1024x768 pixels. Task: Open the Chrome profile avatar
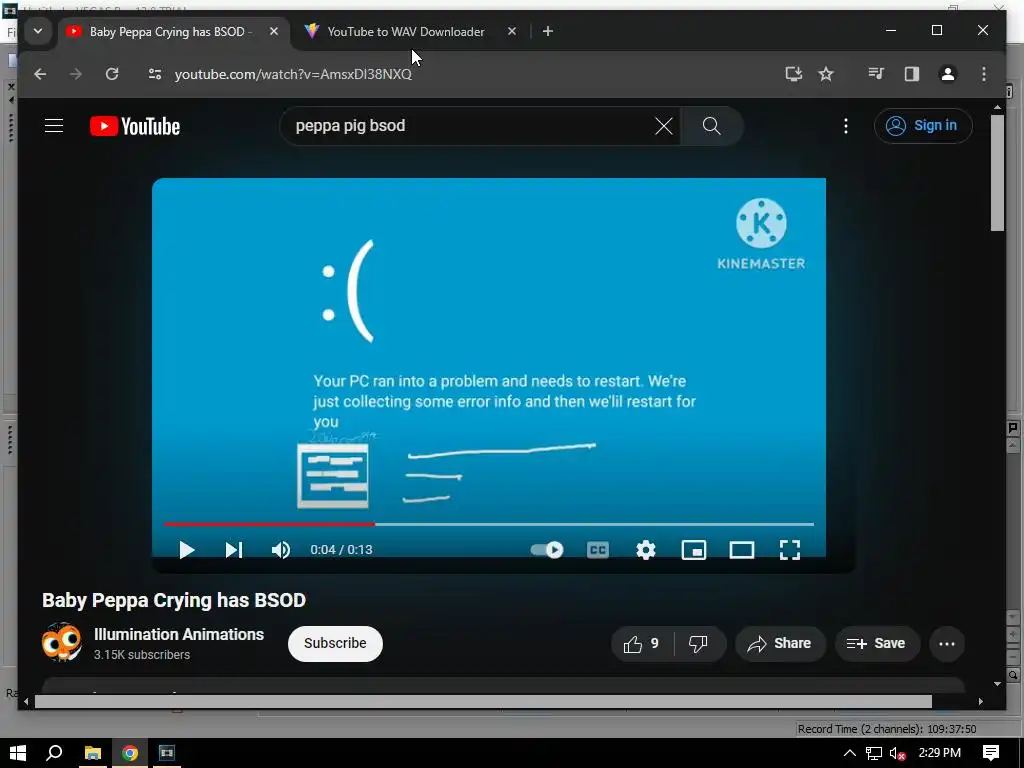[948, 74]
